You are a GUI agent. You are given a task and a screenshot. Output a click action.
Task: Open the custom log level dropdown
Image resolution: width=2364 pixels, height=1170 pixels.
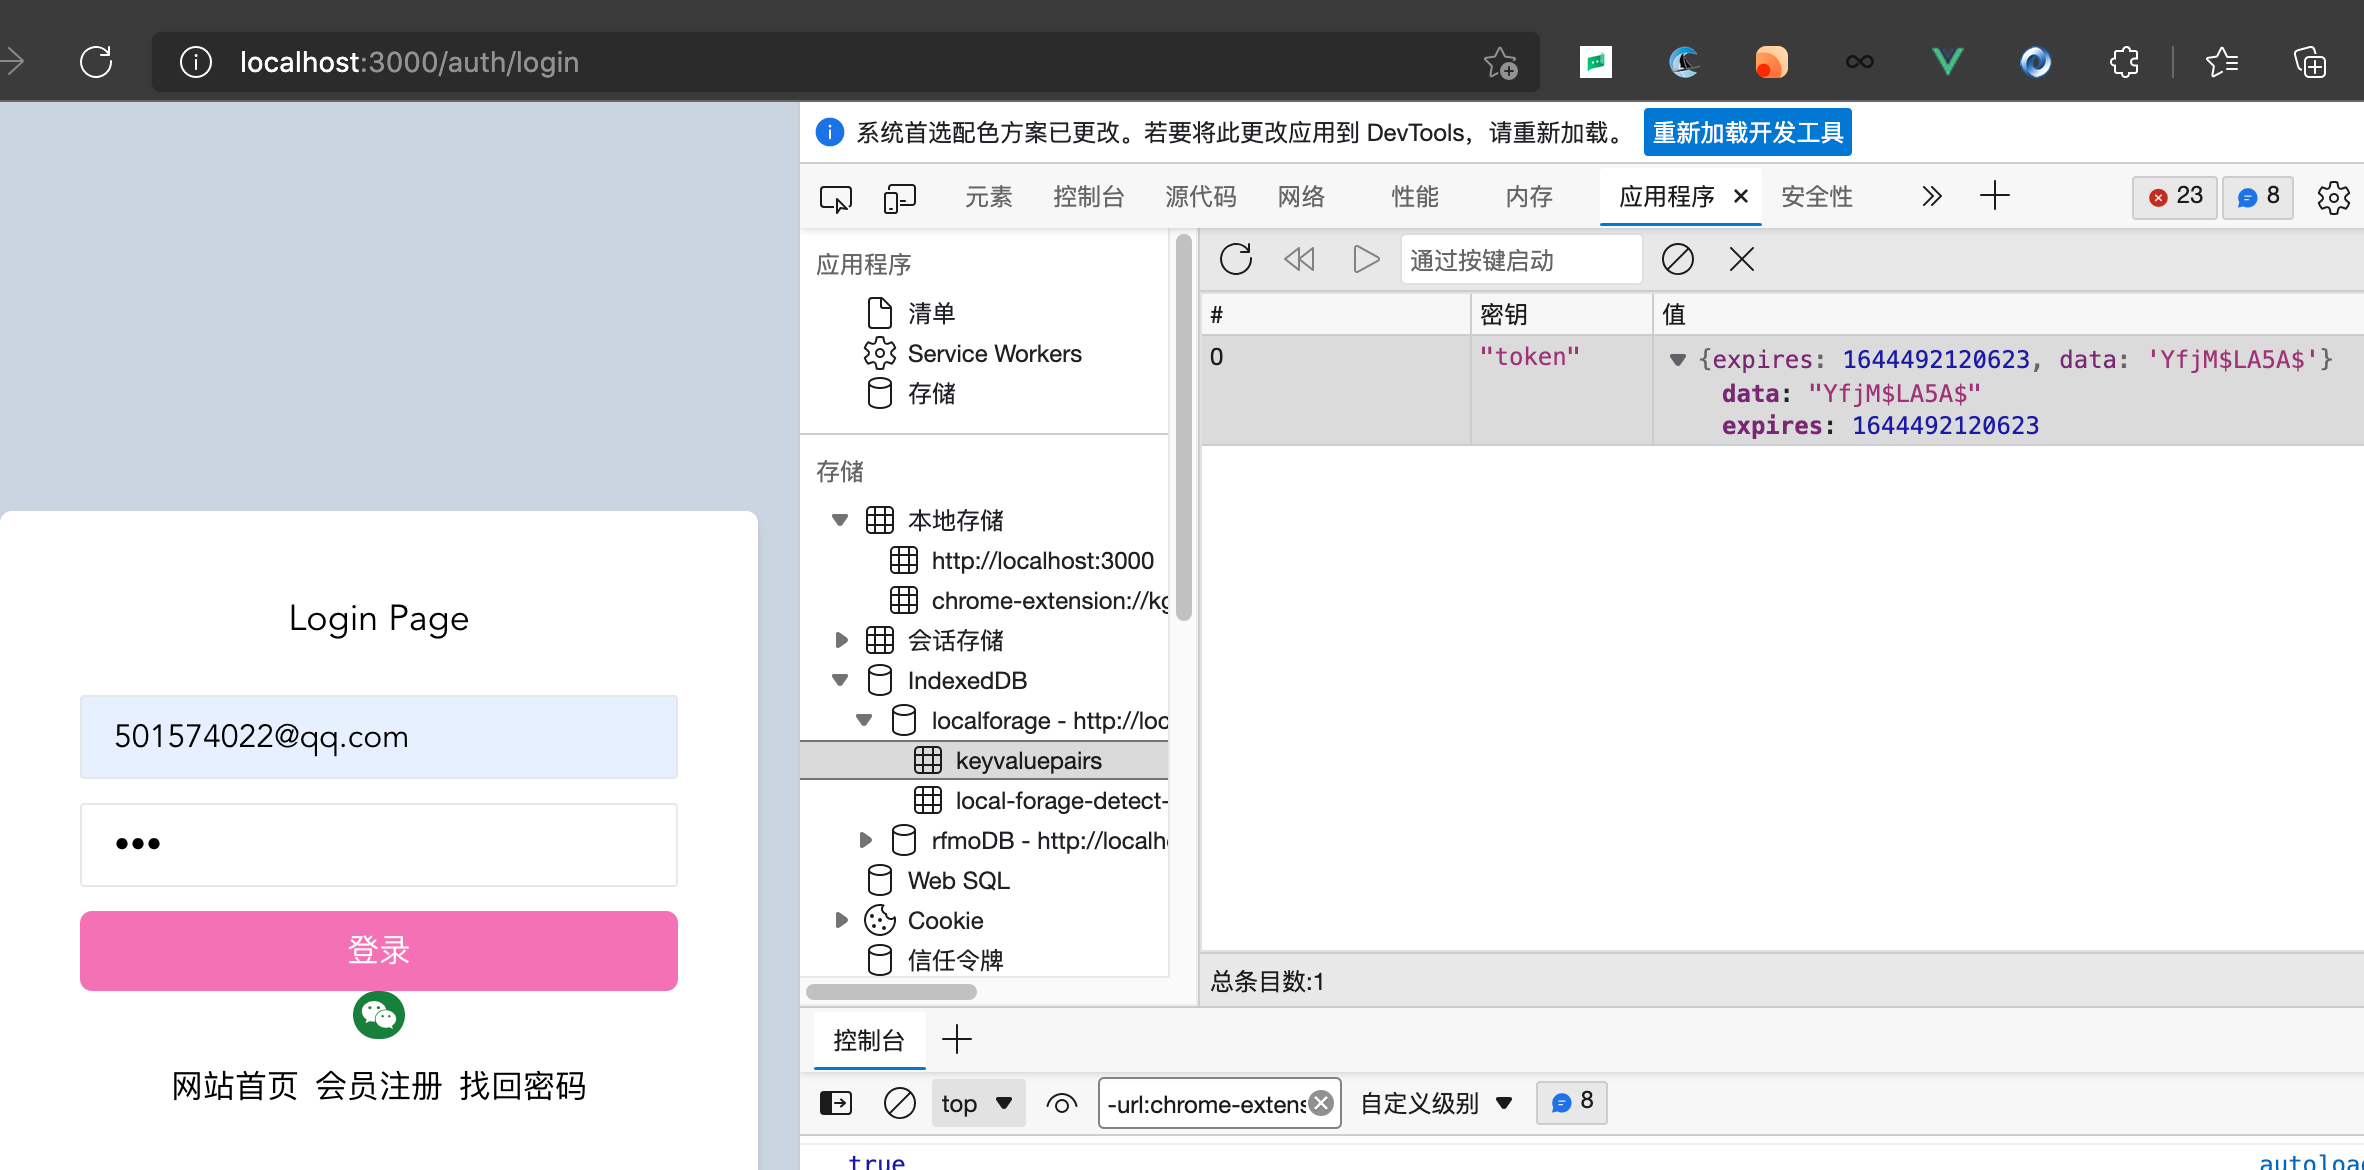coord(1436,1103)
